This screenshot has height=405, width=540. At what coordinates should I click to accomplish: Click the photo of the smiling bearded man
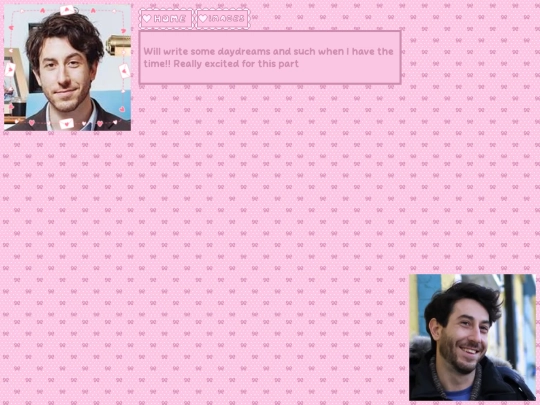(472, 337)
